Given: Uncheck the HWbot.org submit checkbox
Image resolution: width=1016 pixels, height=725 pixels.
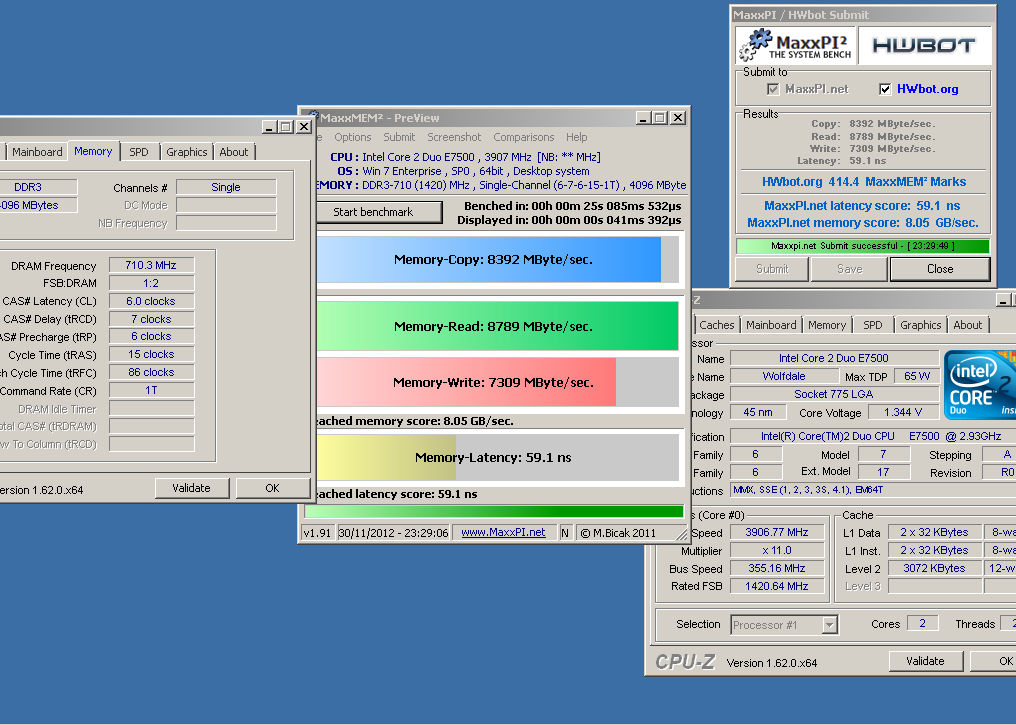Looking at the screenshot, I should coord(885,89).
